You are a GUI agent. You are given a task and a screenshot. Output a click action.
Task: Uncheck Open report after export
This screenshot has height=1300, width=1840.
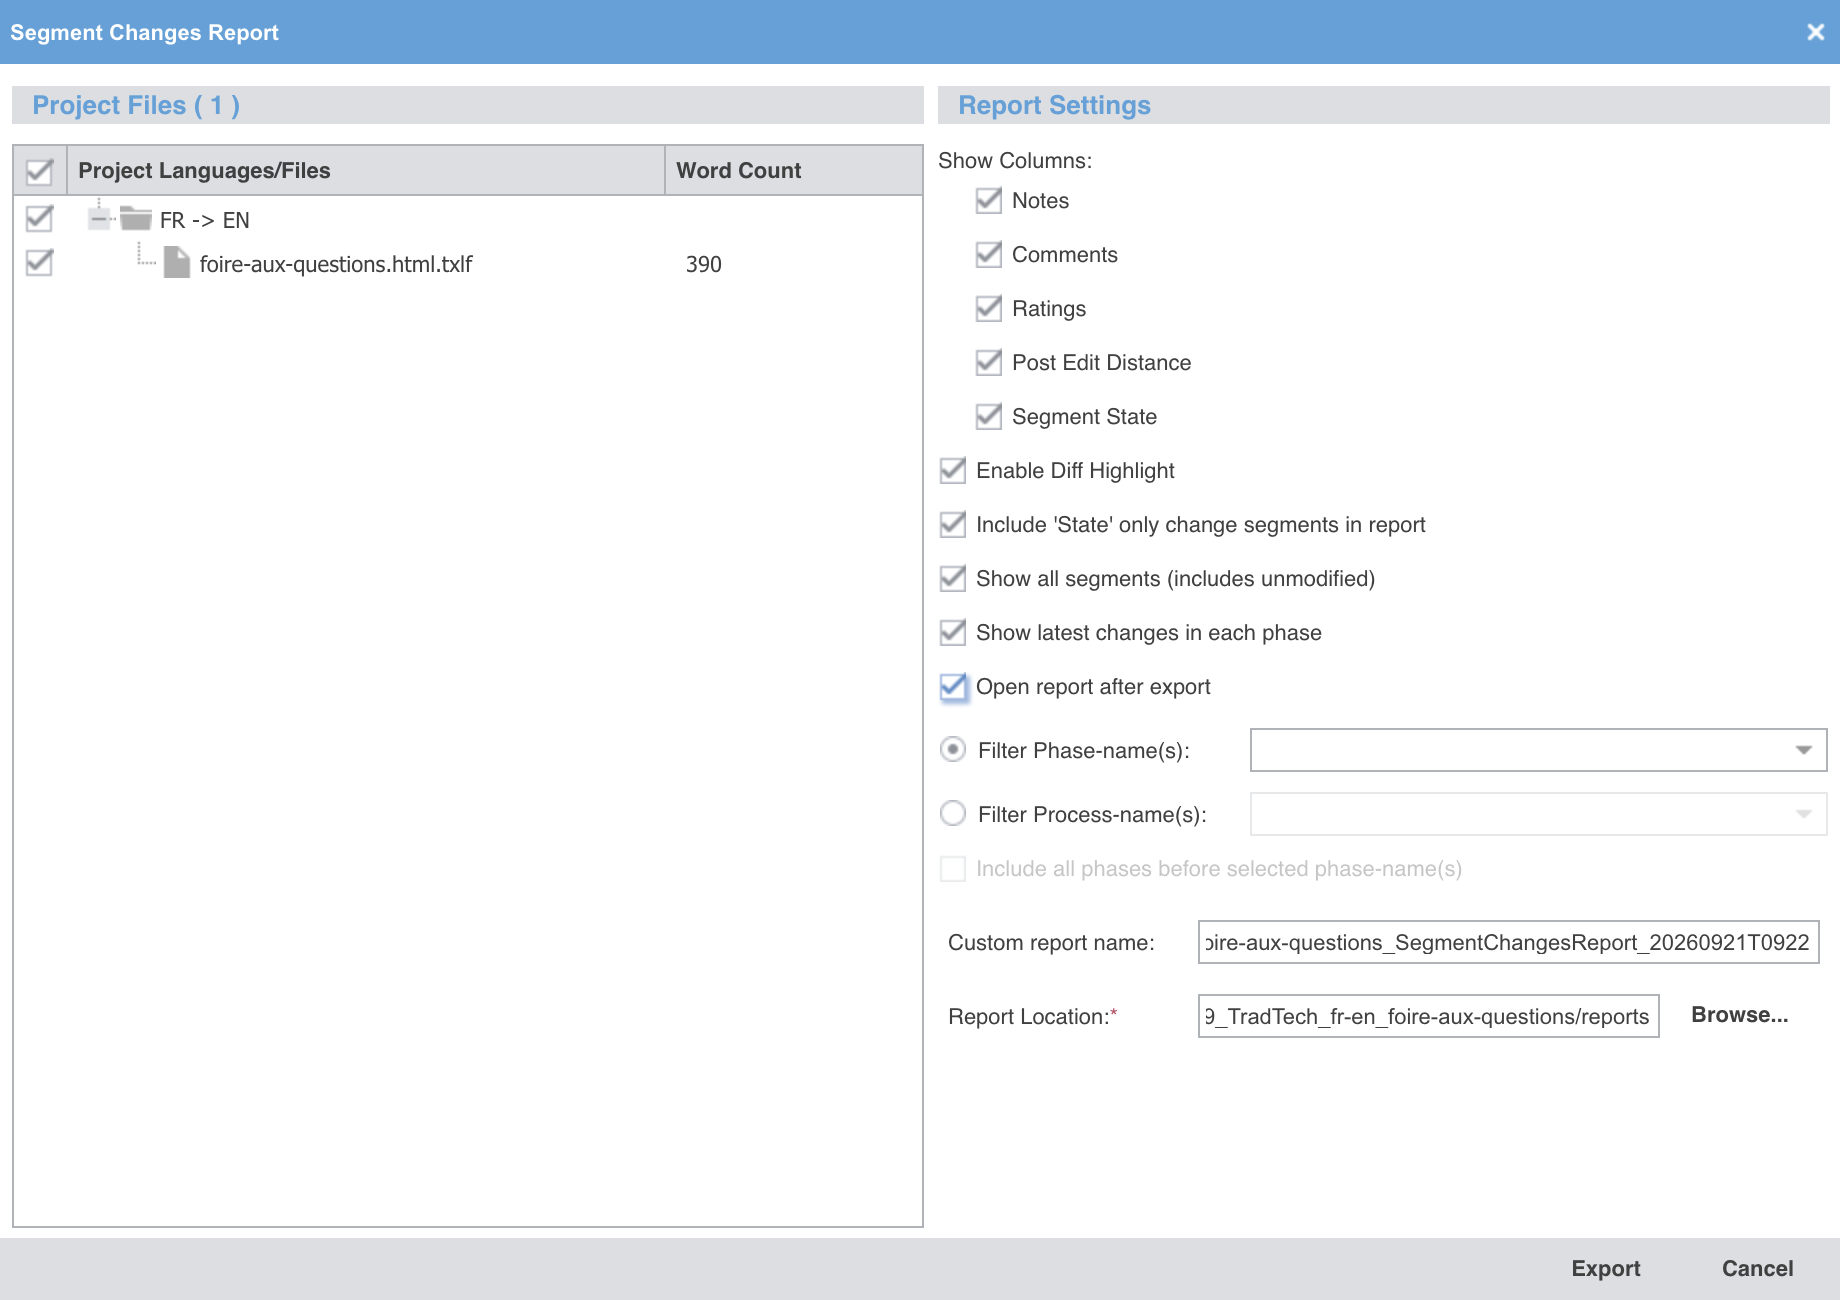tap(953, 687)
